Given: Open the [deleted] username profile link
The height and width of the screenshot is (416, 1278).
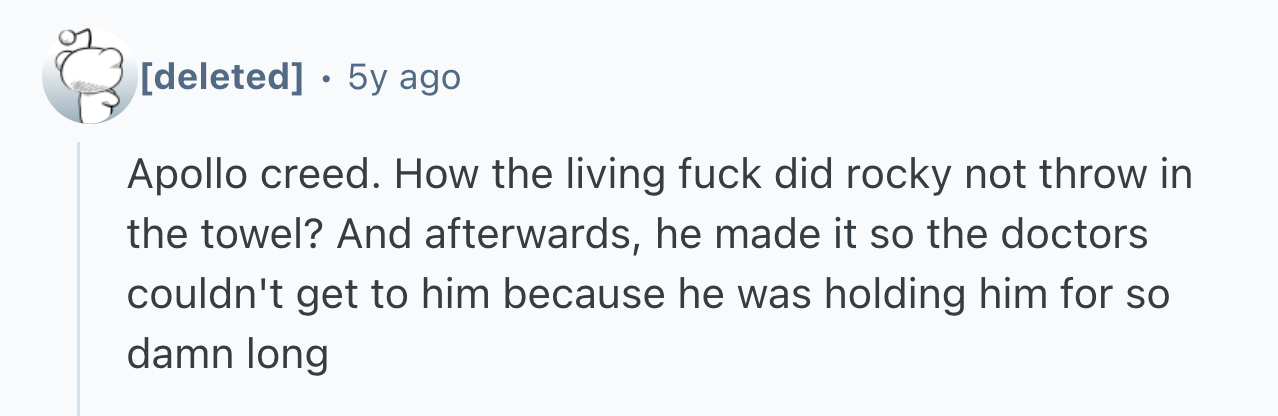Looking at the screenshot, I should (x=222, y=77).
